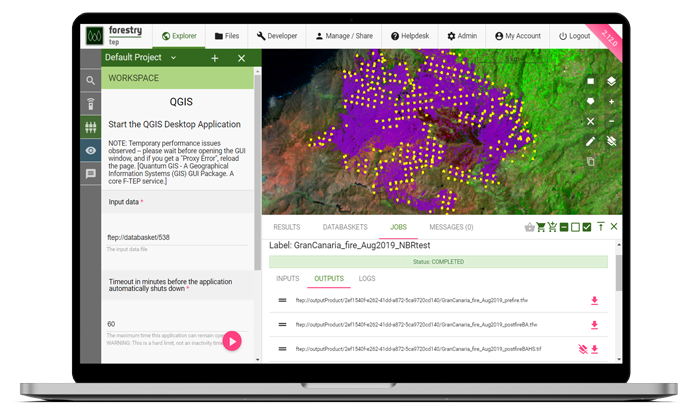
Task: Select the draw rectangle tool on map
Action: point(590,82)
